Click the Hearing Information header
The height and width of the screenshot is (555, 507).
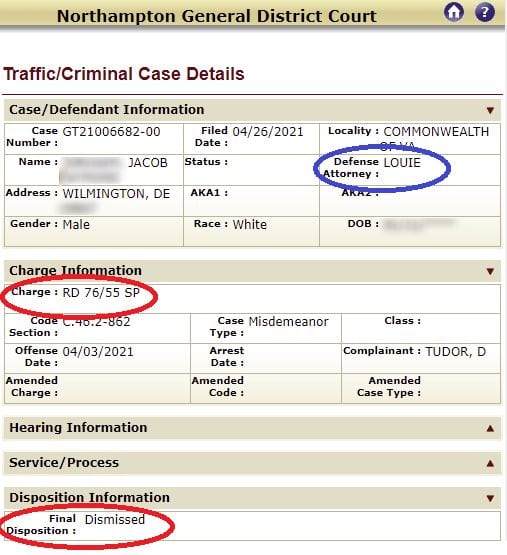coord(252,428)
